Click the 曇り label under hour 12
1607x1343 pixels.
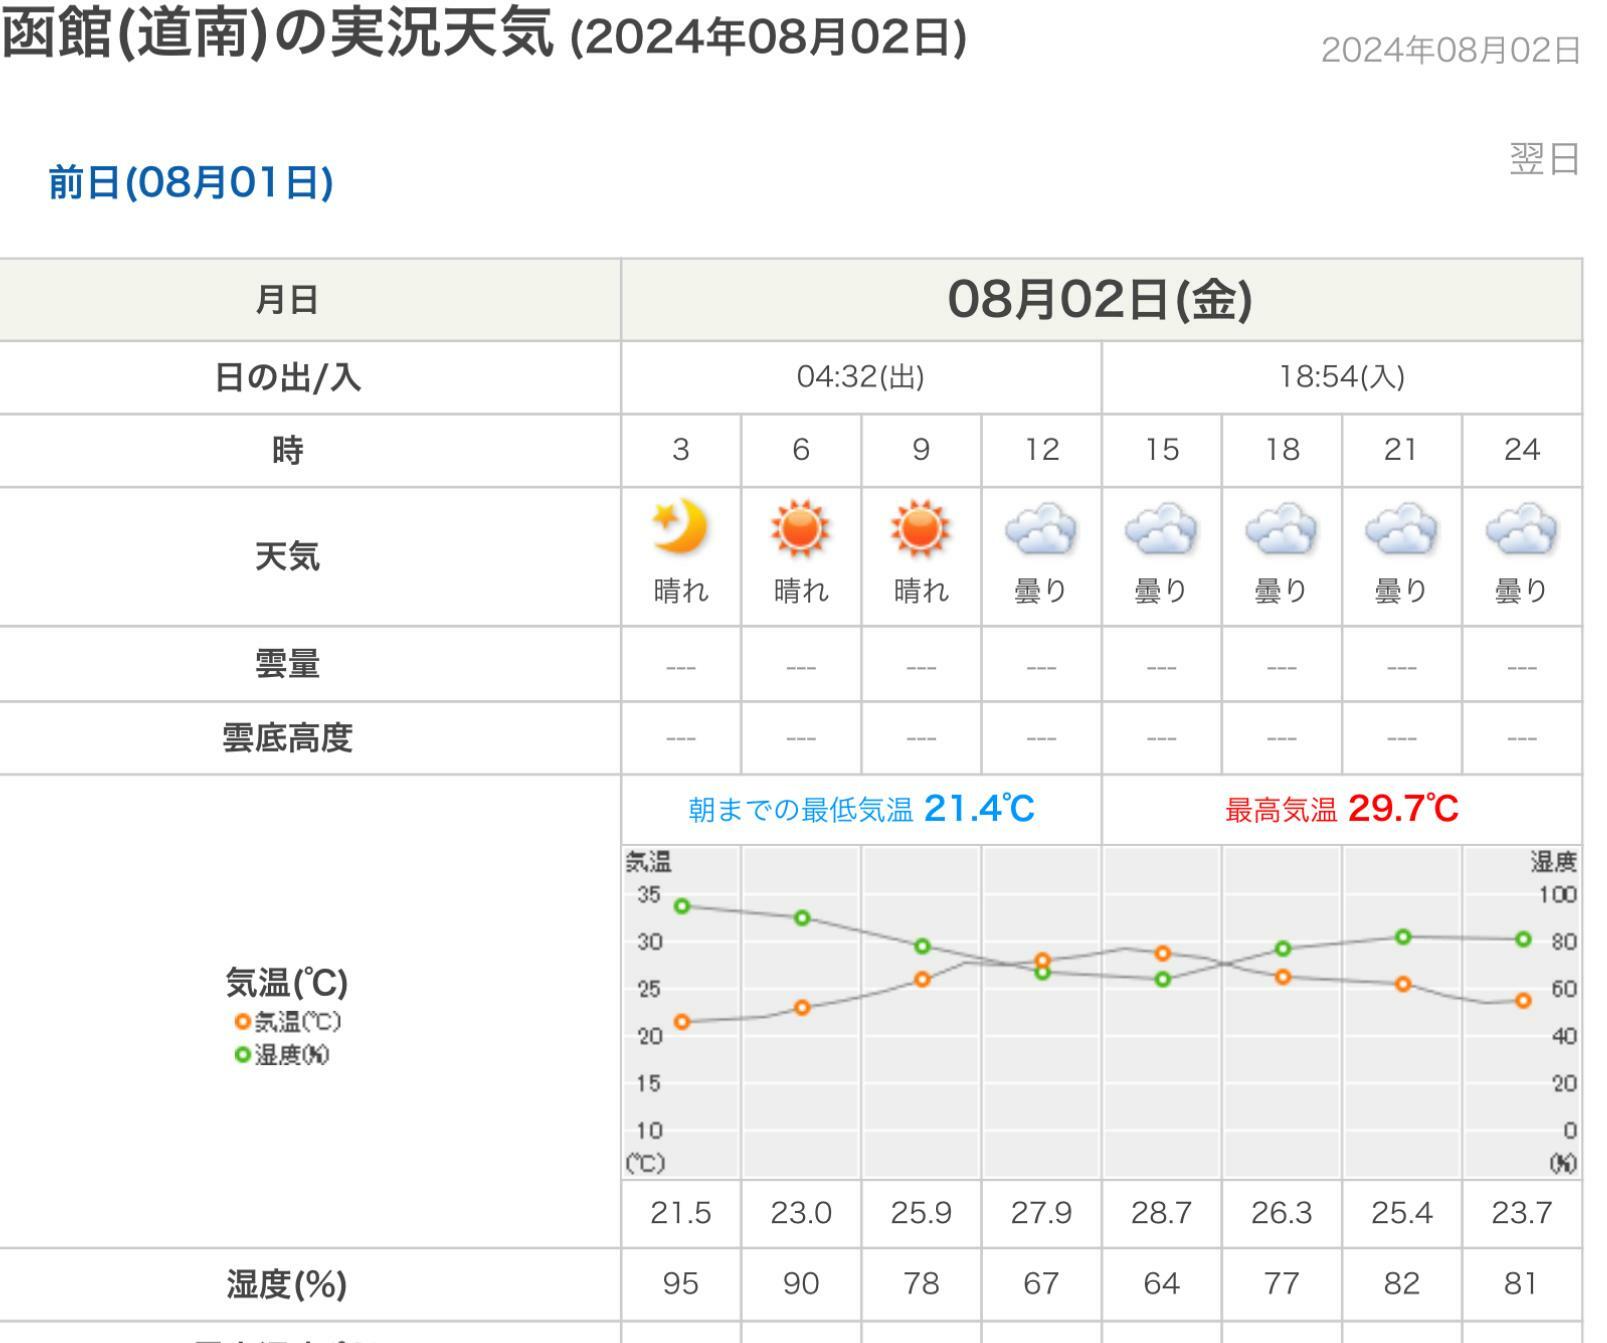[x=1041, y=591]
